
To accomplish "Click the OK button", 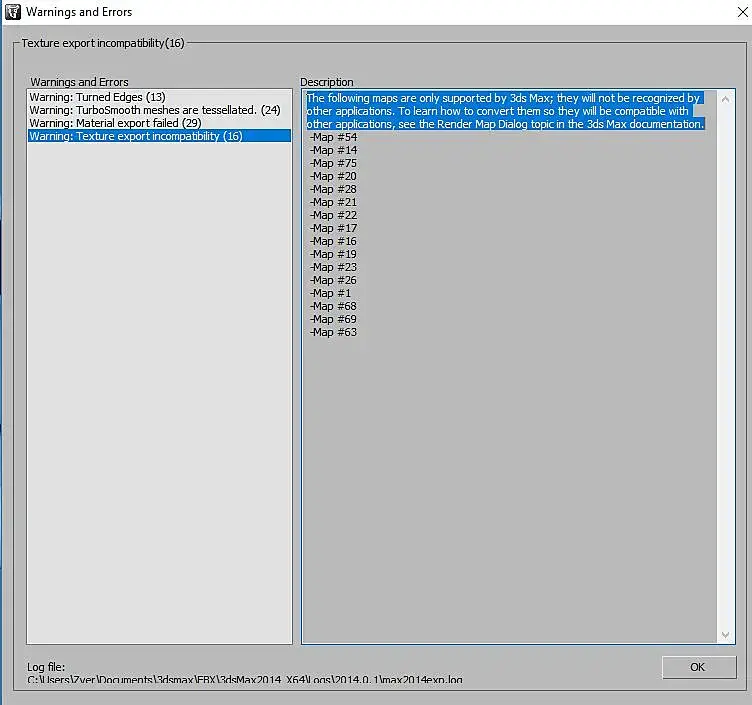I will [699, 667].
